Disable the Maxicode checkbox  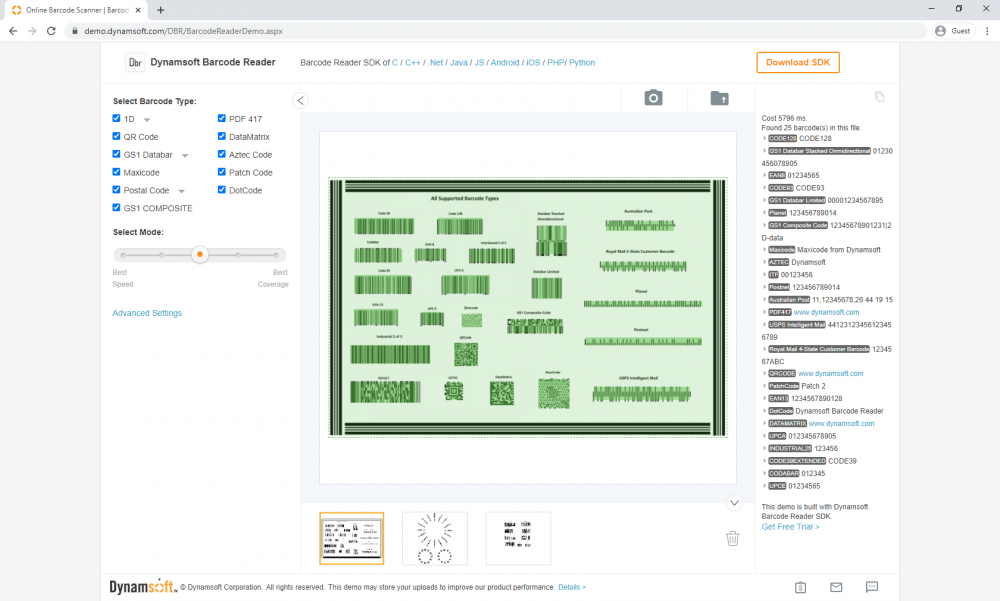tap(117, 173)
